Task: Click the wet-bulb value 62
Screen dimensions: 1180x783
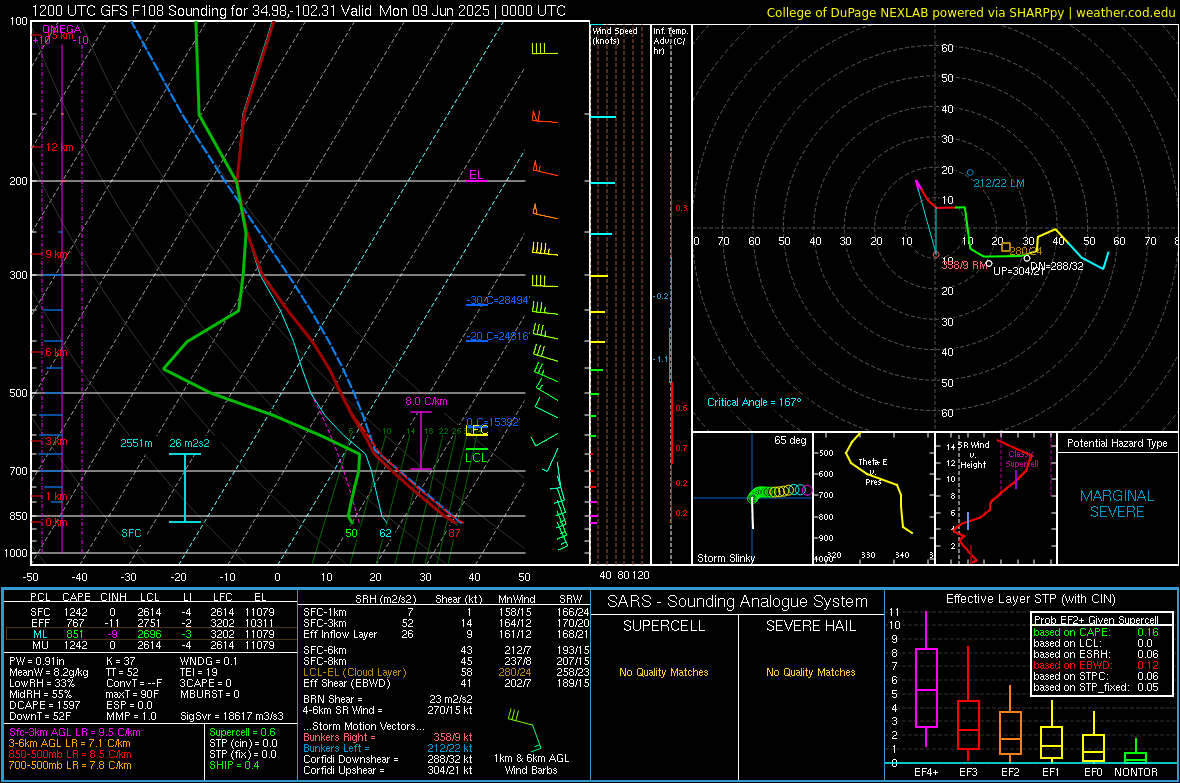Action: 385,533
